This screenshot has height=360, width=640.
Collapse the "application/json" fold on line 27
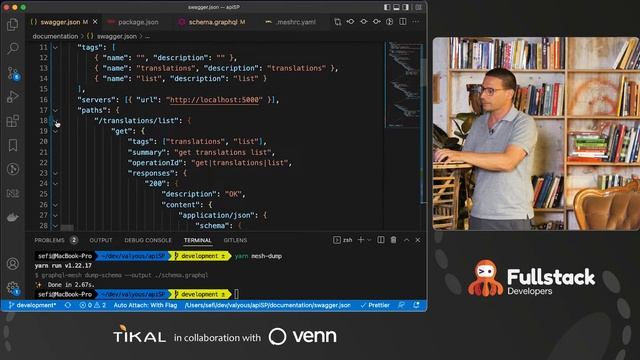point(55,215)
